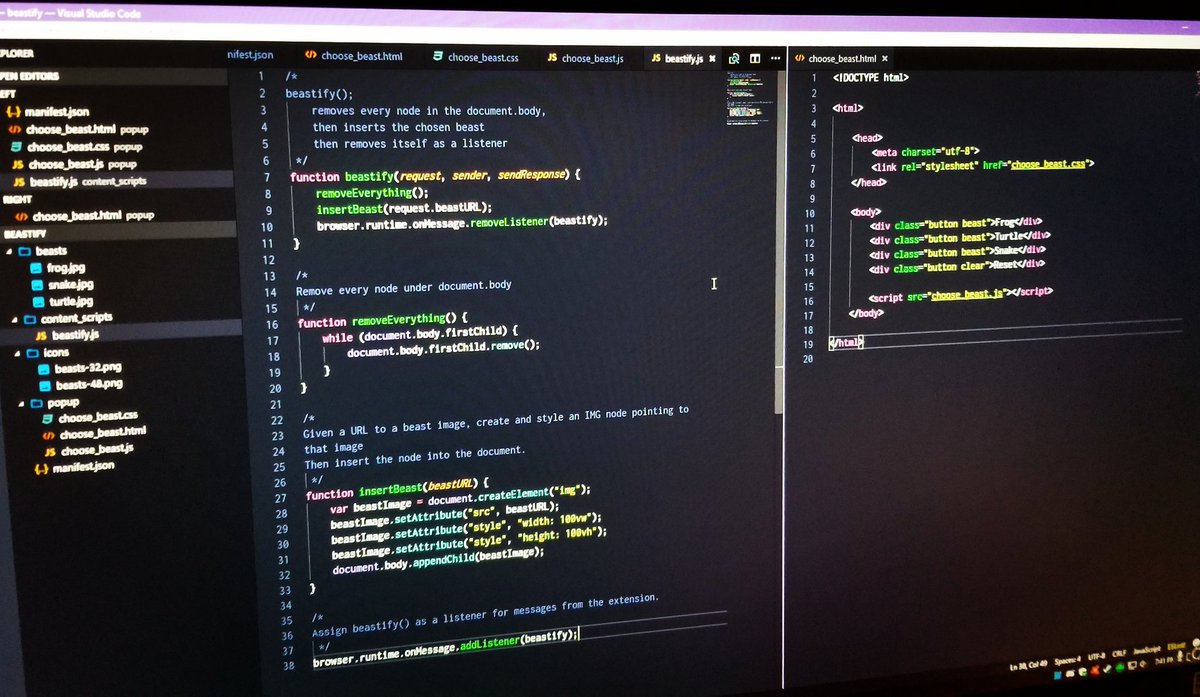Screen dimensions: 1200x697
Task: Open choose_beast.html in popup folder tree
Action: pos(103,433)
